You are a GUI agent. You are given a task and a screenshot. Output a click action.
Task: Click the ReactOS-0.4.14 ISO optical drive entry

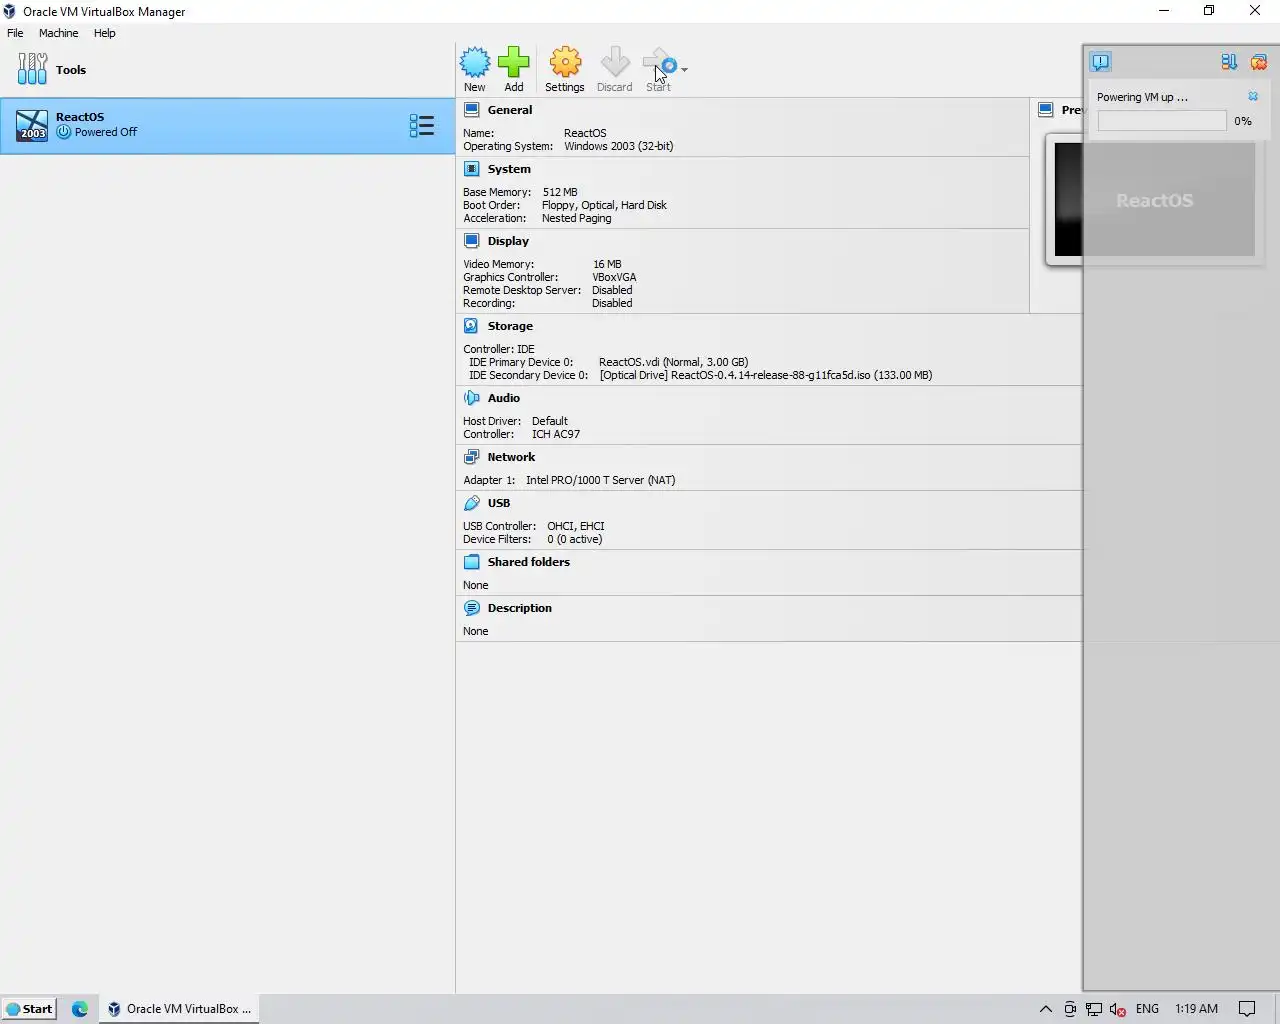766,375
